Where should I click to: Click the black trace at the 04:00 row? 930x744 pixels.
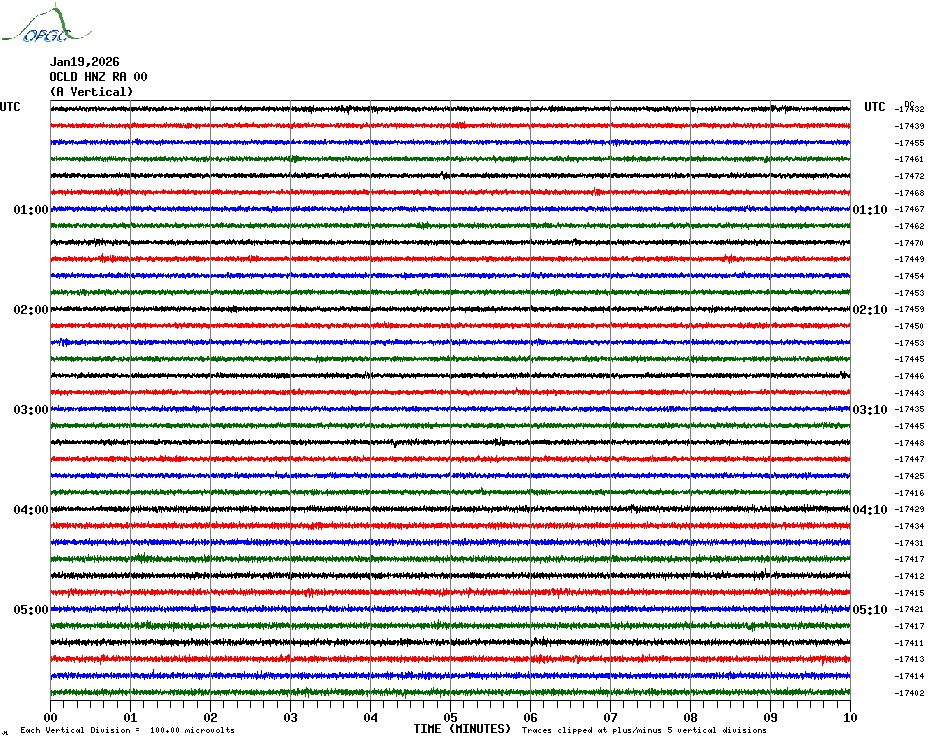[x=450, y=510]
